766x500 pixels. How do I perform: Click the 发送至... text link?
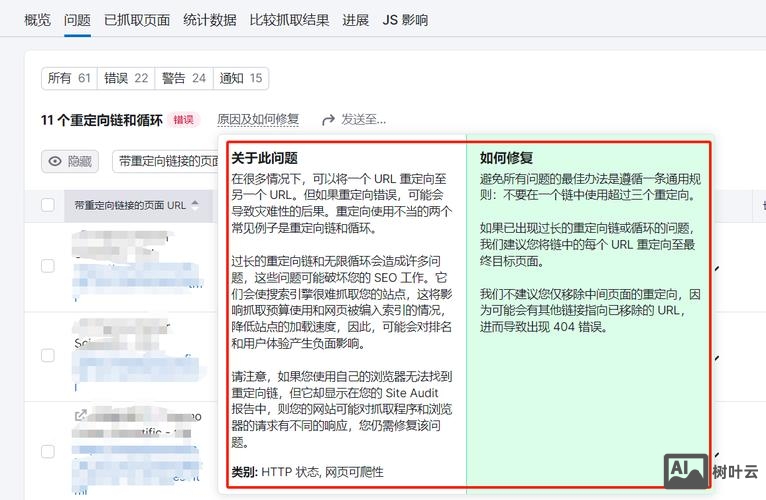[363, 119]
